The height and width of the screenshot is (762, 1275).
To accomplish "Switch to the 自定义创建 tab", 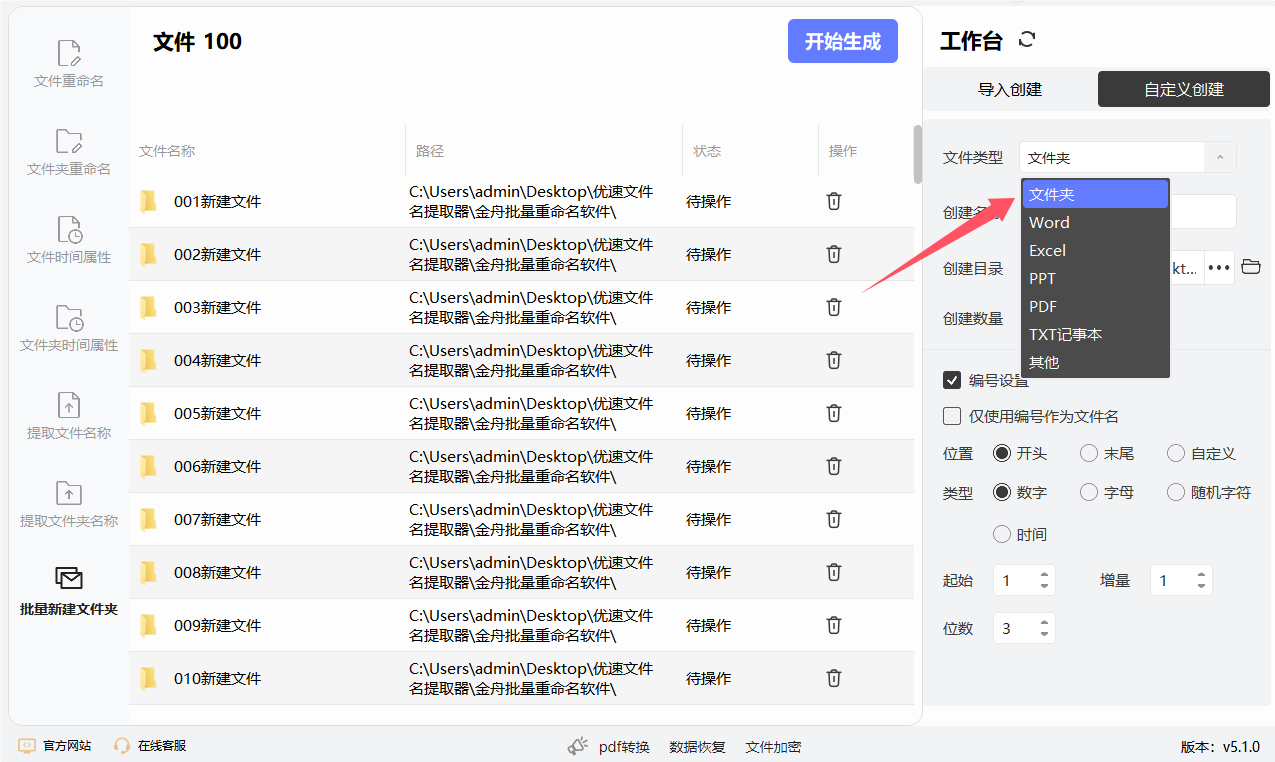I will (x=1184, y=89).
